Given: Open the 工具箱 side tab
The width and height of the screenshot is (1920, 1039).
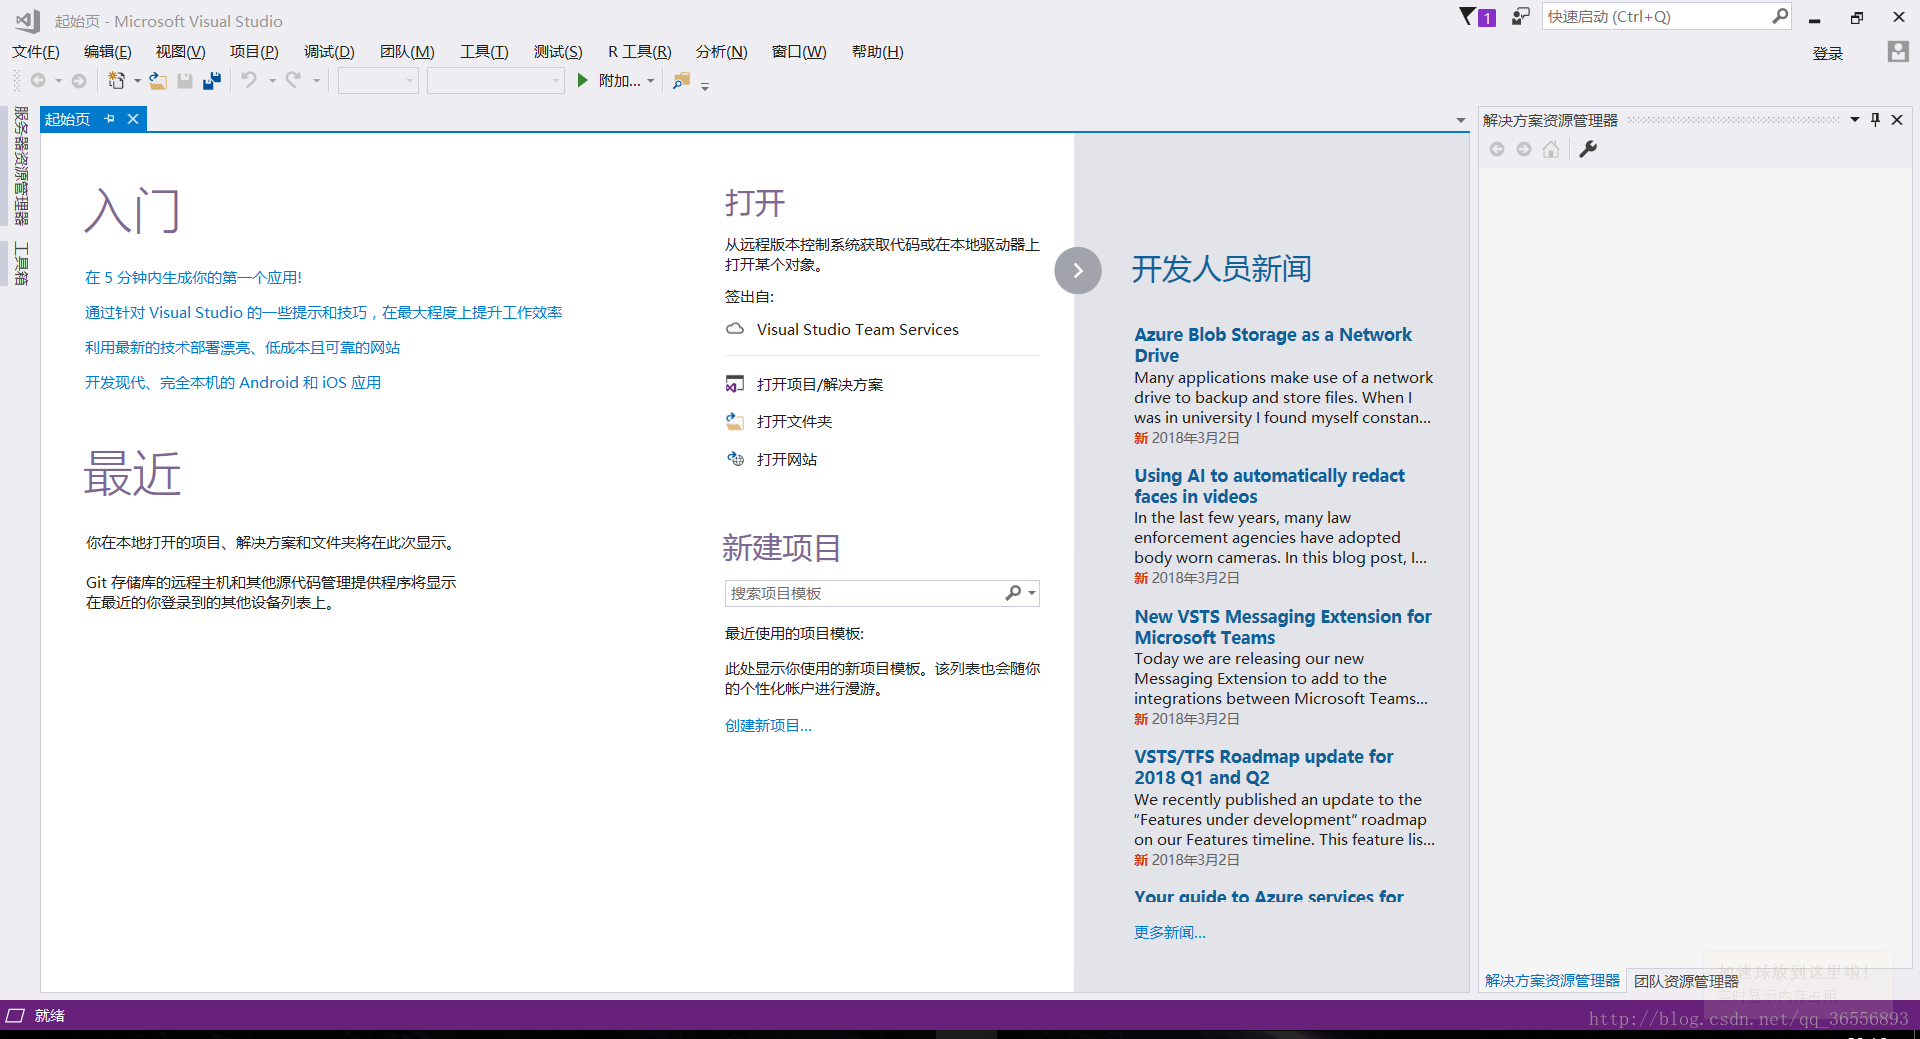Looking at the screenshot, I should point(20,264).
